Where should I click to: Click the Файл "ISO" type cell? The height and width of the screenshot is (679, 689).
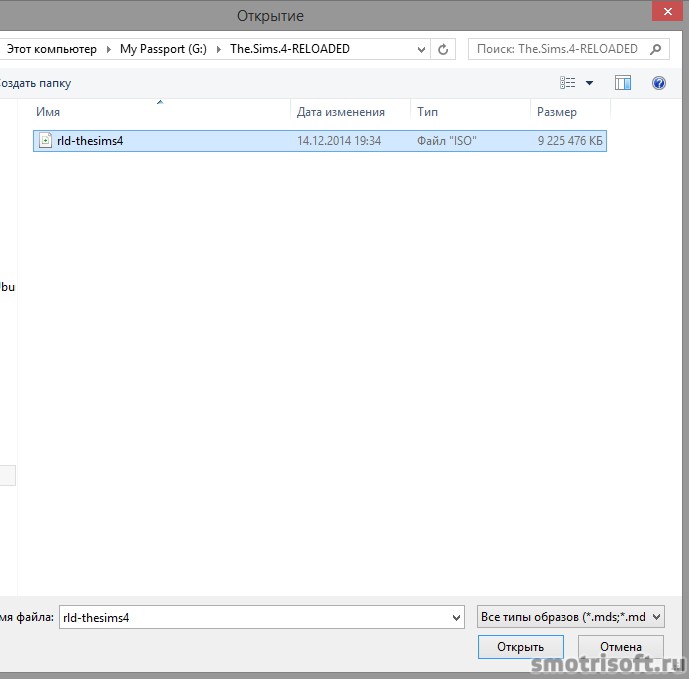point(446,141)
